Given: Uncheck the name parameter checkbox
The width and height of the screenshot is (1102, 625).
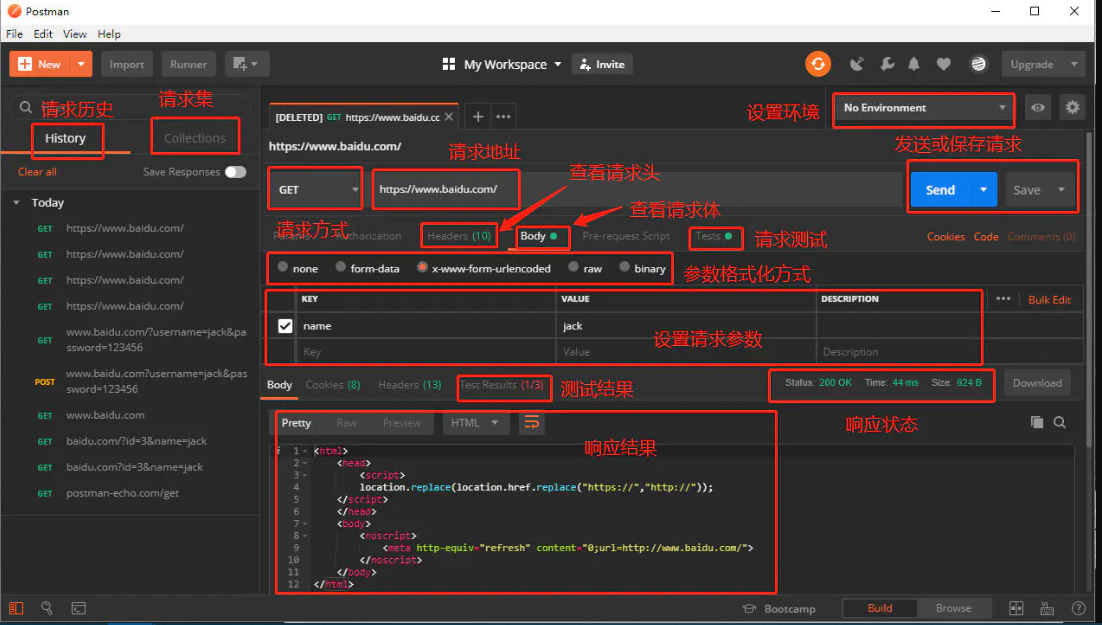Looking at the screenshot, I should click(285, 326).
